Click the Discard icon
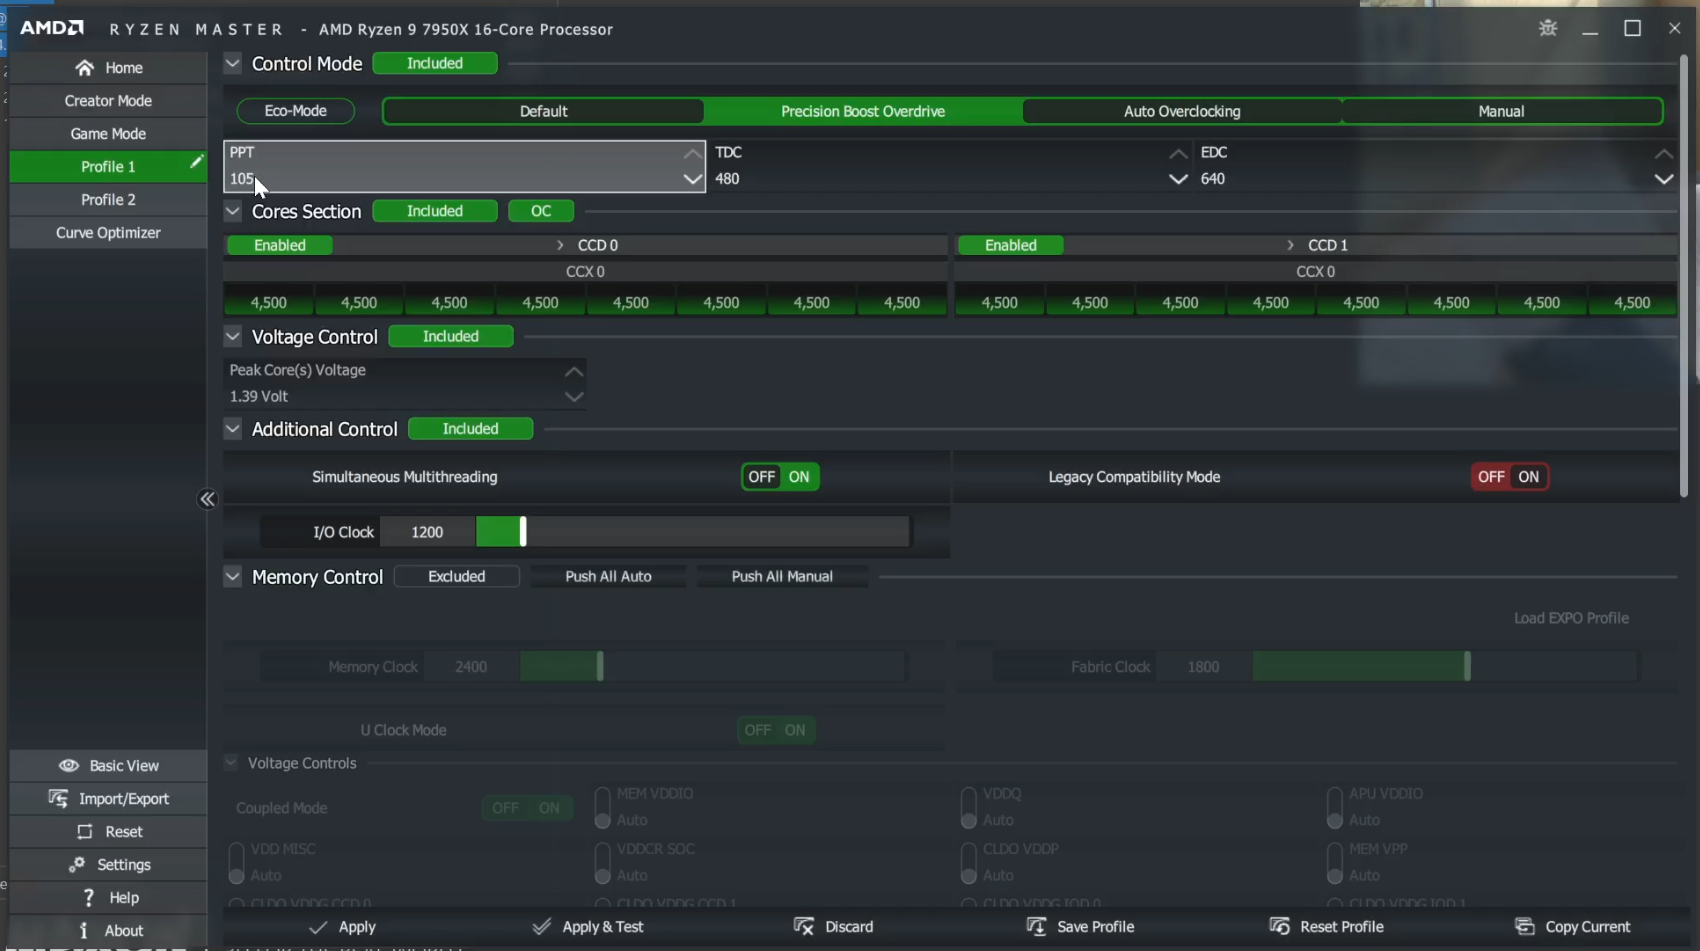The image size is (1700, 951). coord(804,927)
